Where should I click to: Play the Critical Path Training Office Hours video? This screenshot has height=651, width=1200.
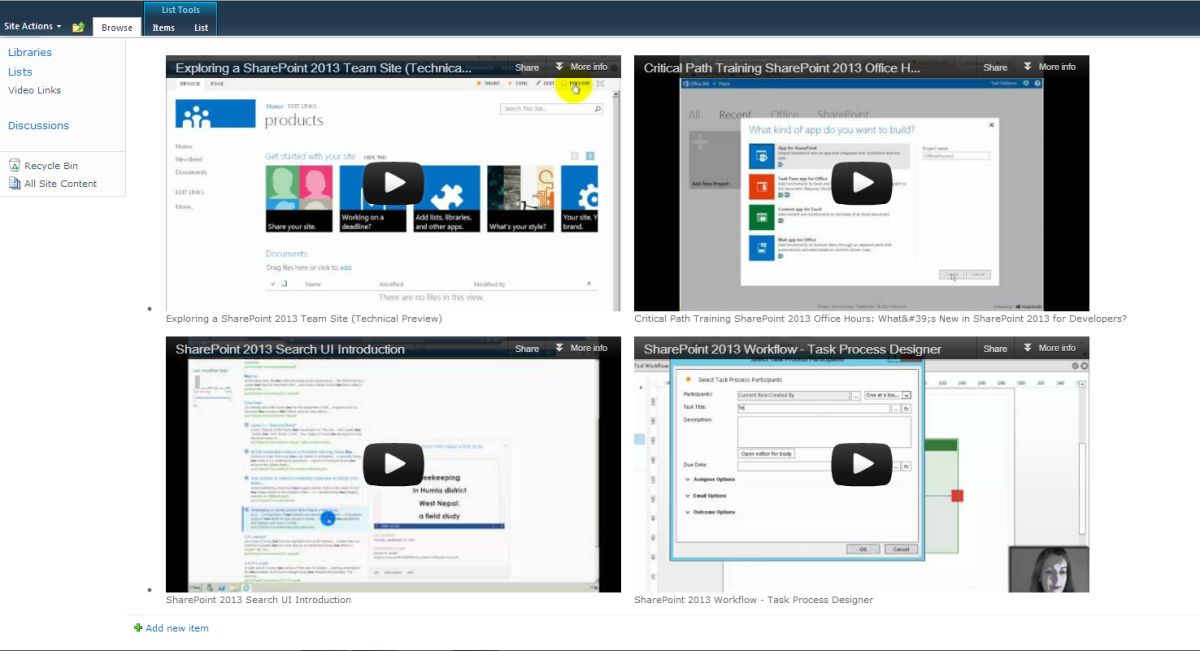click(x=861, y=183)
